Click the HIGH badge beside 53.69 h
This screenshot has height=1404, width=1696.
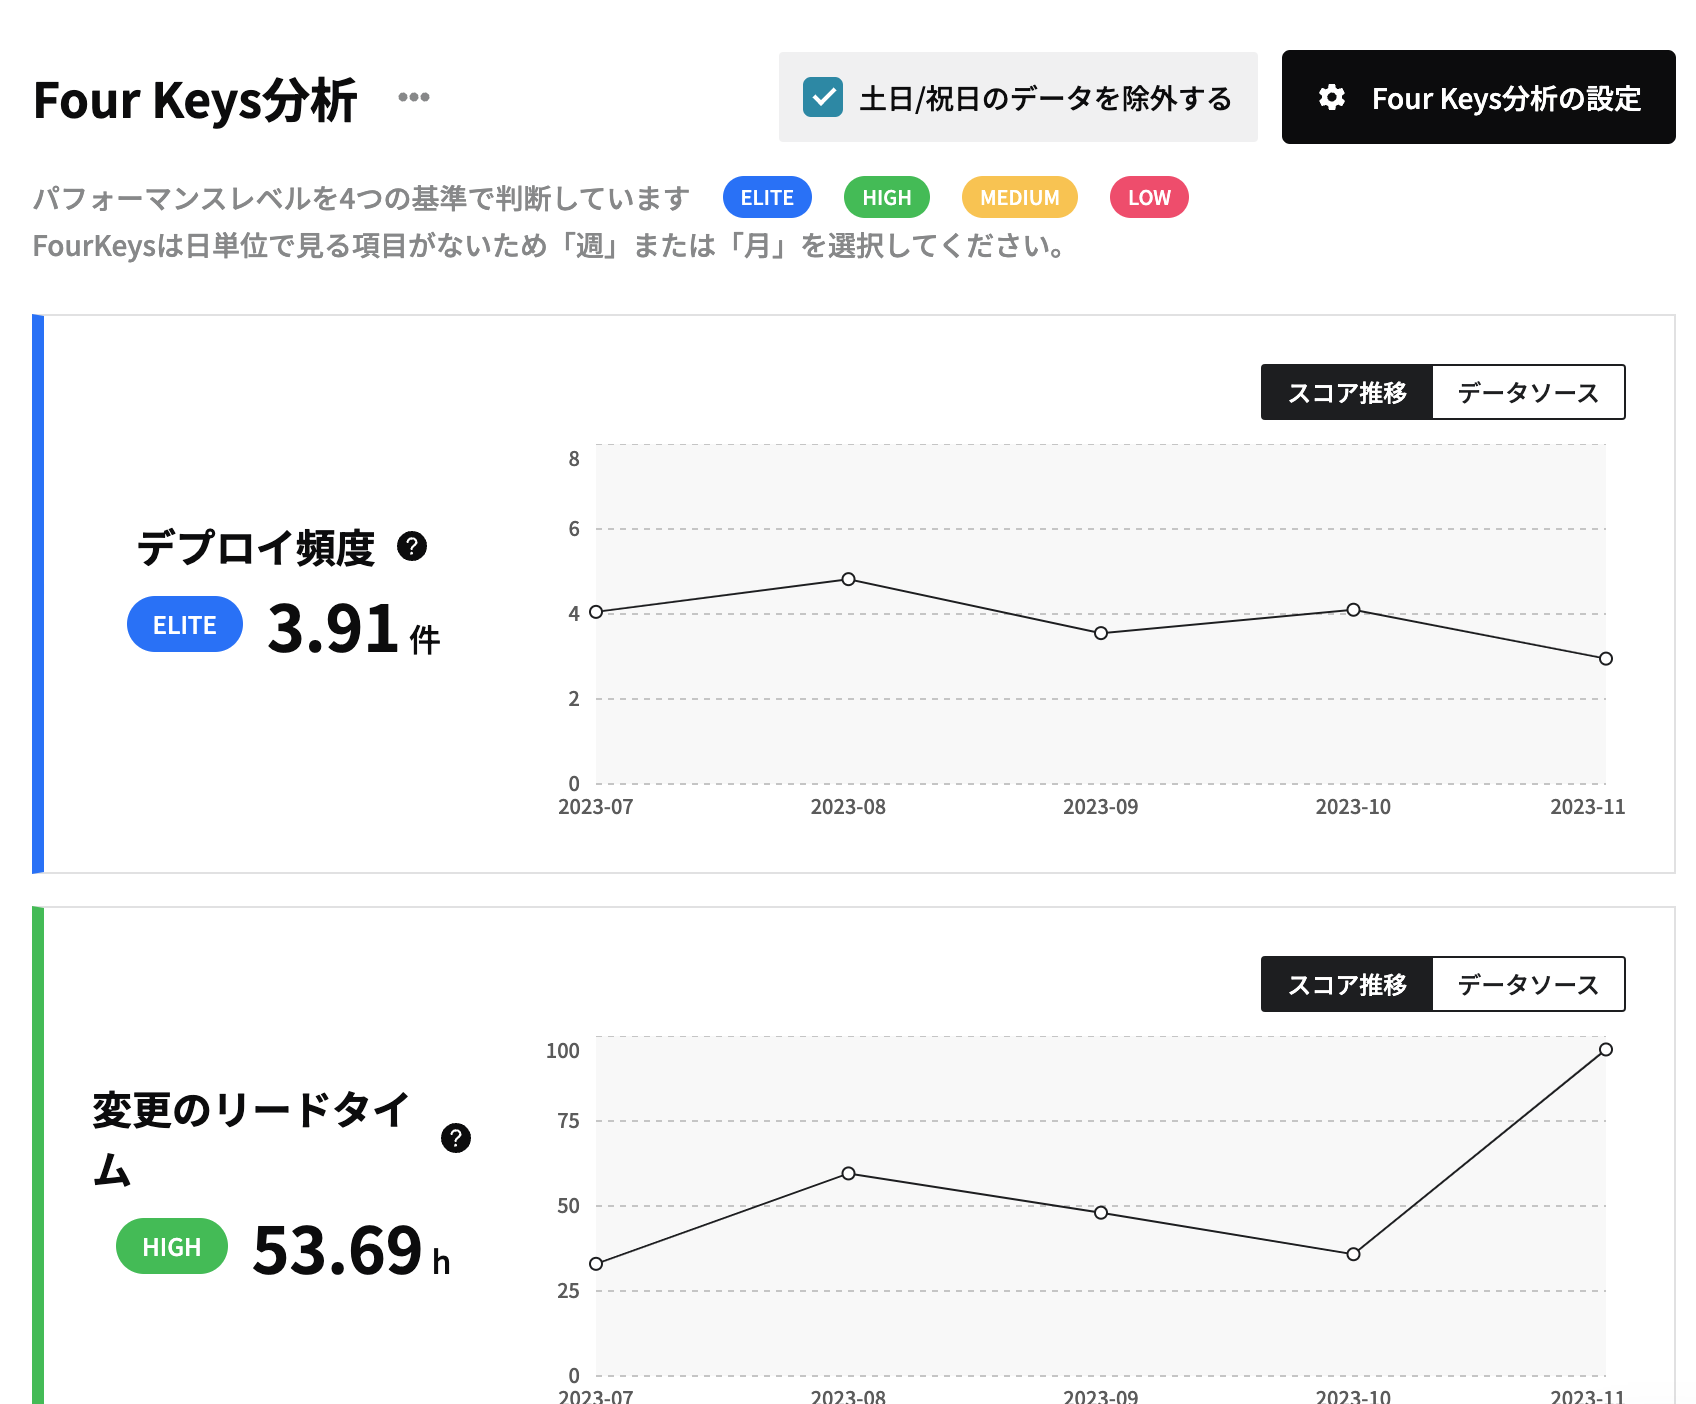[172, 1247]
